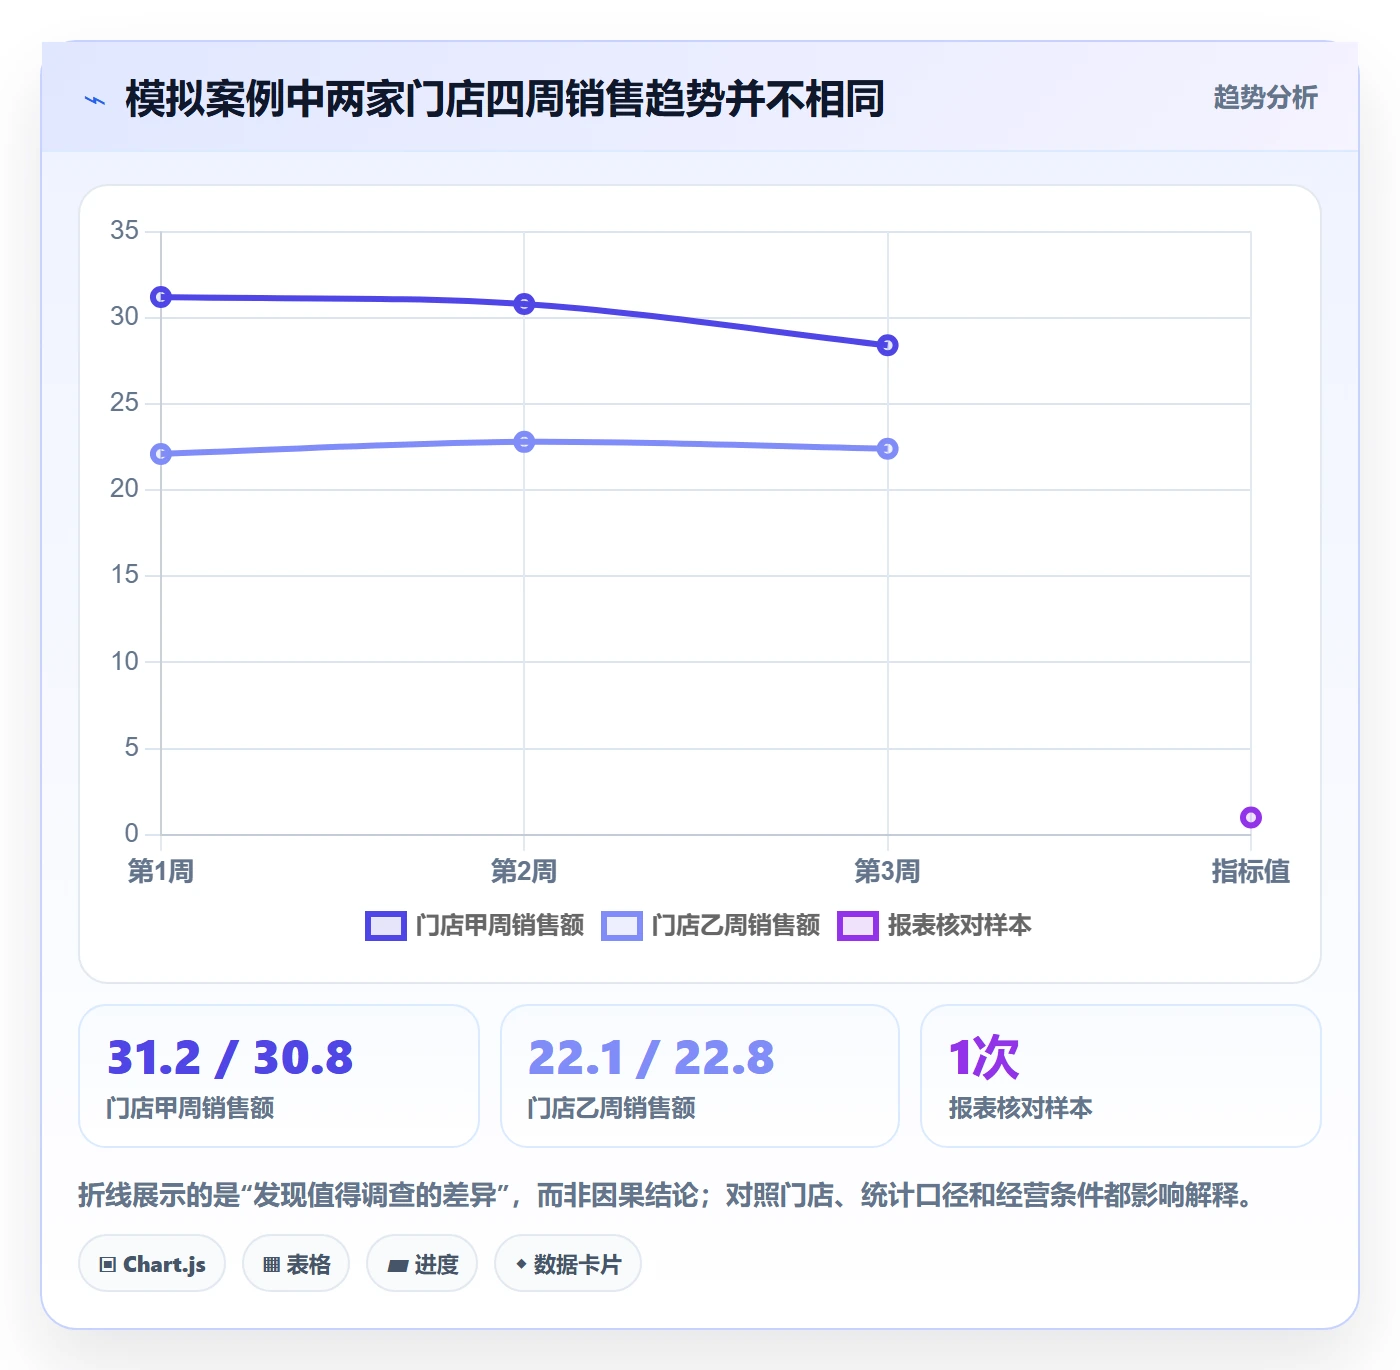Click the footnote text starting 折线展示的是
The width and height of the screenshot is (1400, 1370).
[667, 1195]
